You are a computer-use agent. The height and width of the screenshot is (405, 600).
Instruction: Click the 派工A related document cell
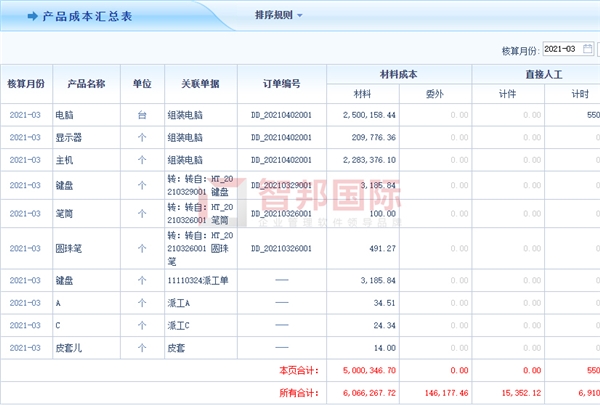180,303
